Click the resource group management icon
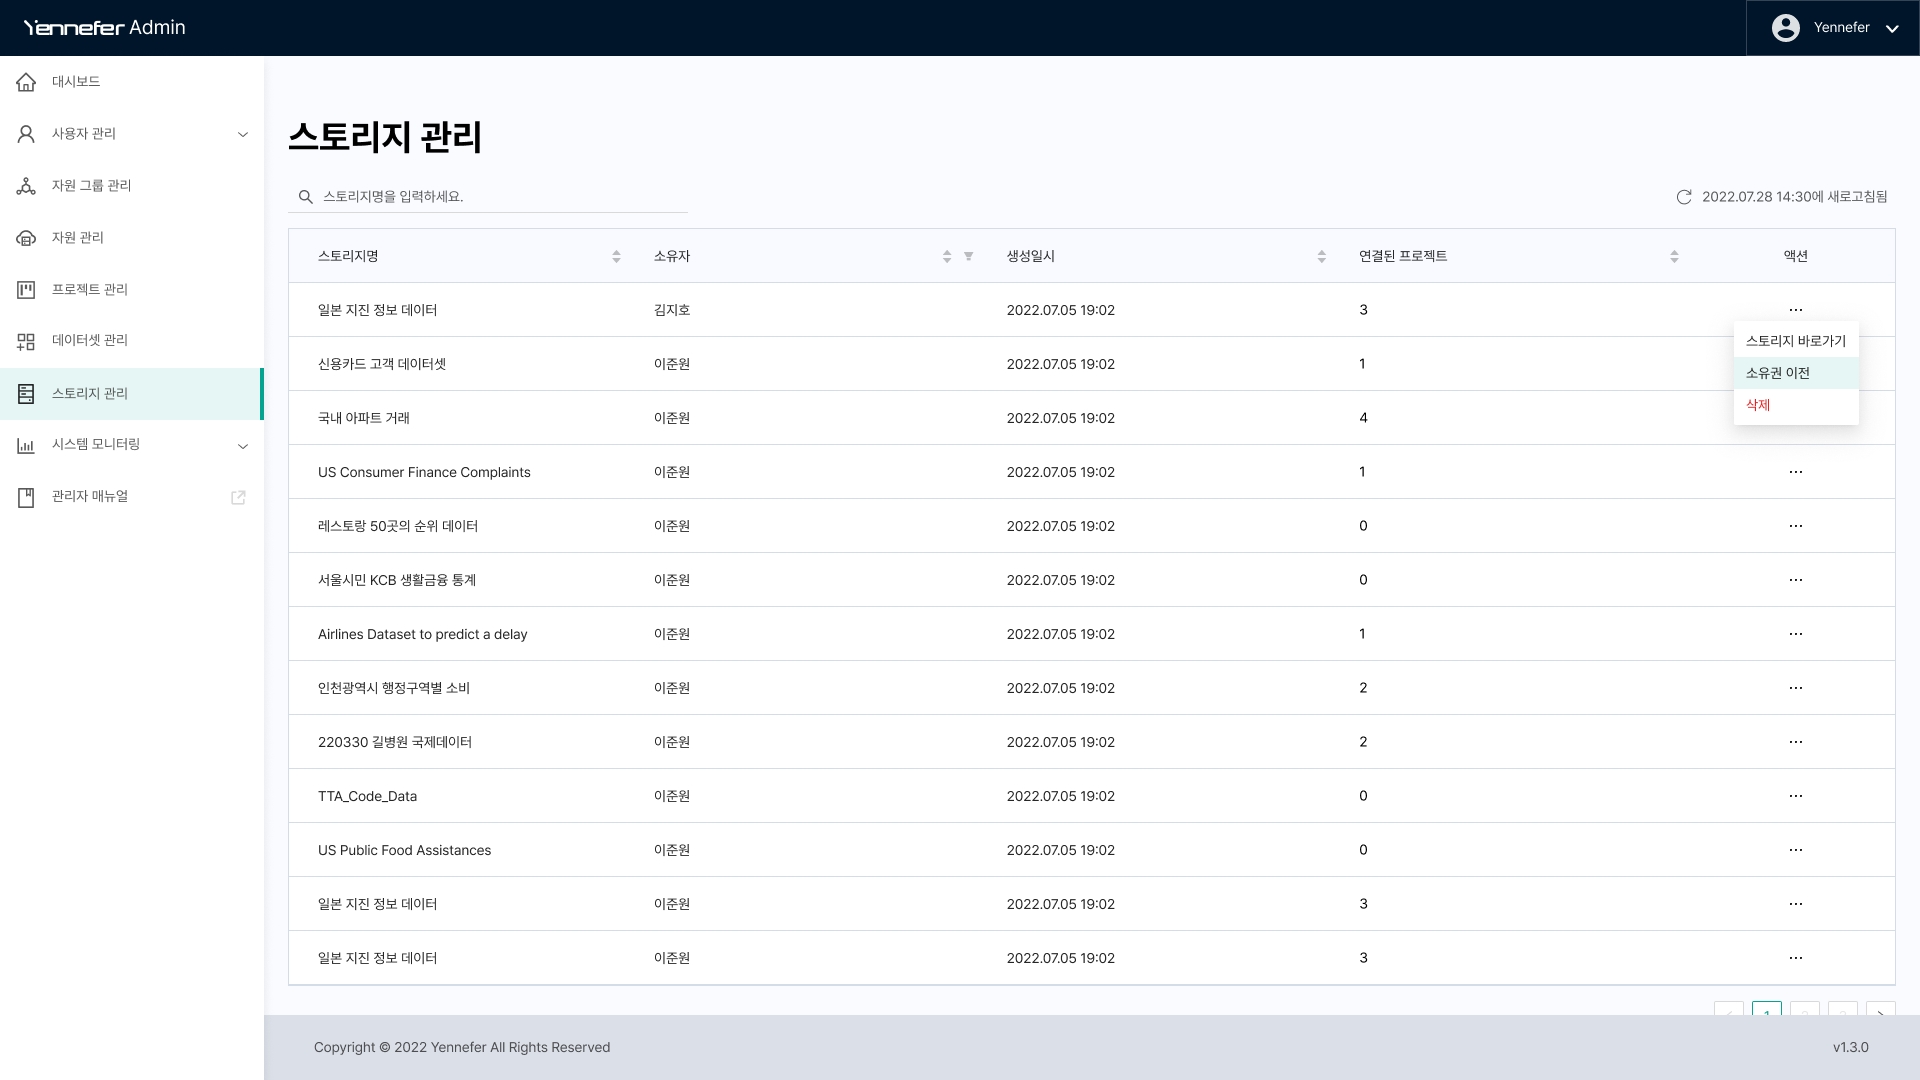The image size is (1920, 1080). [x=27, y=186]
